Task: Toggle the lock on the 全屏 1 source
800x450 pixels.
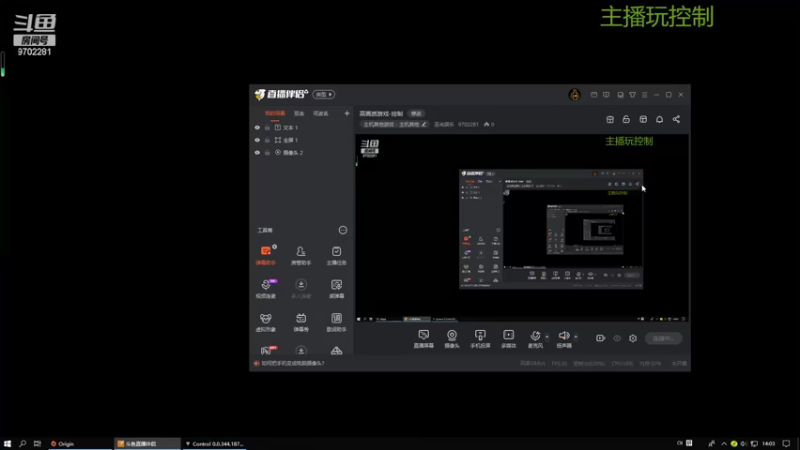Action: pos(267,140)
